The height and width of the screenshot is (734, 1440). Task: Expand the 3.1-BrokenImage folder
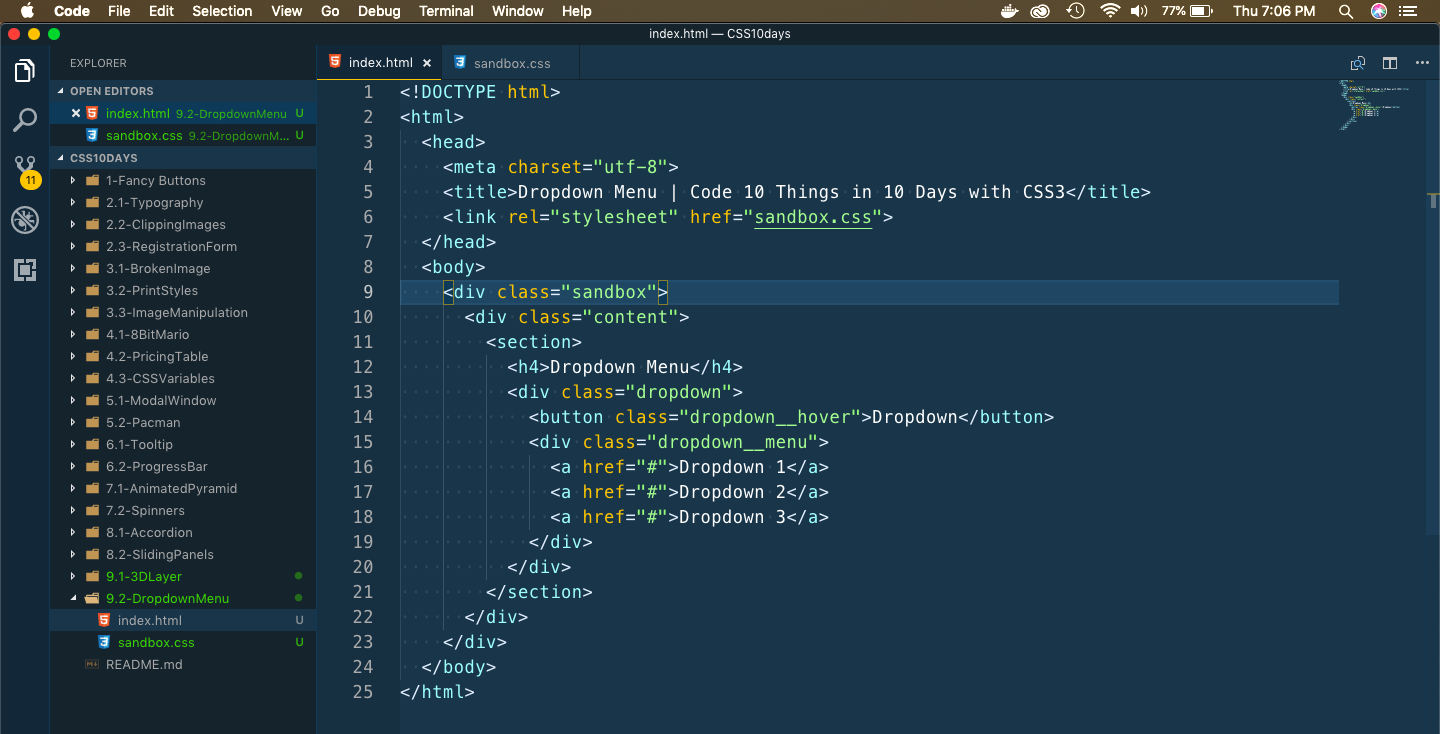[183, 268]
